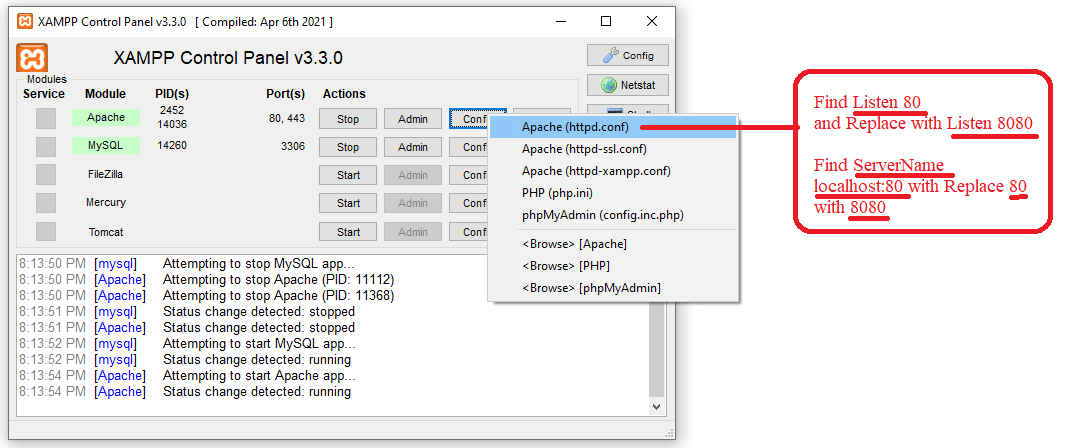Image resolution: width=1065 pixels, height=448 pixels.
Task: Start the Mercury module
Action: [348, 203]
